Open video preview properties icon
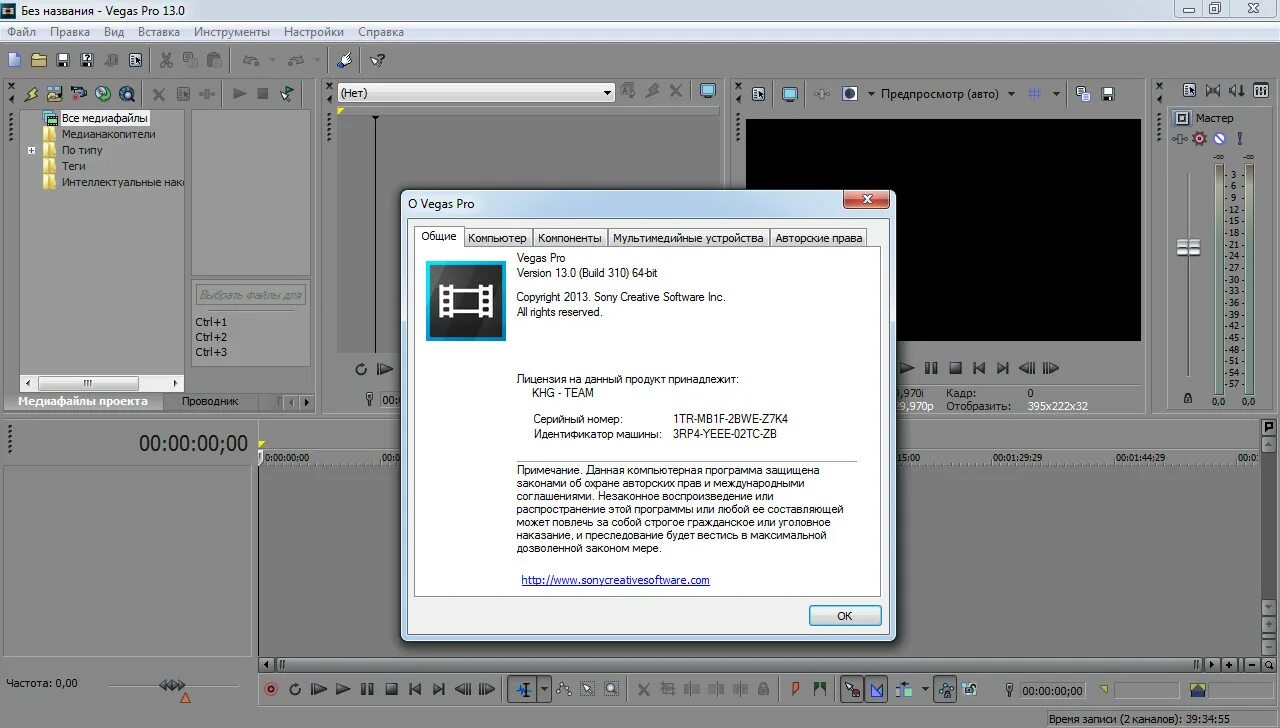Image resolution: width=1280 pixels, height=728 pixels. coord(759,94)
